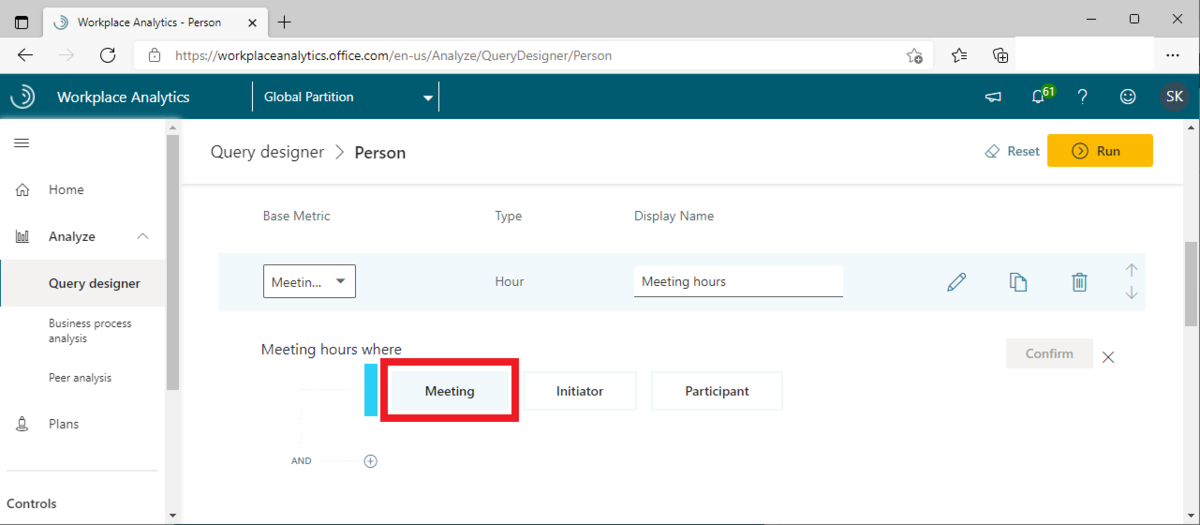The image size is (1200, 525).
Task: Click the address bar URL
Action: click(x=393, y=56)
